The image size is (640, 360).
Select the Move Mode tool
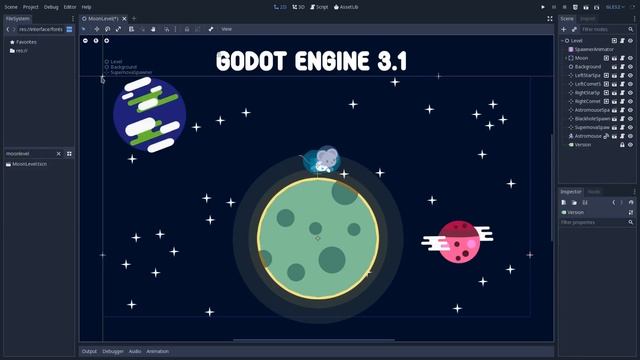tap(97, 29)
